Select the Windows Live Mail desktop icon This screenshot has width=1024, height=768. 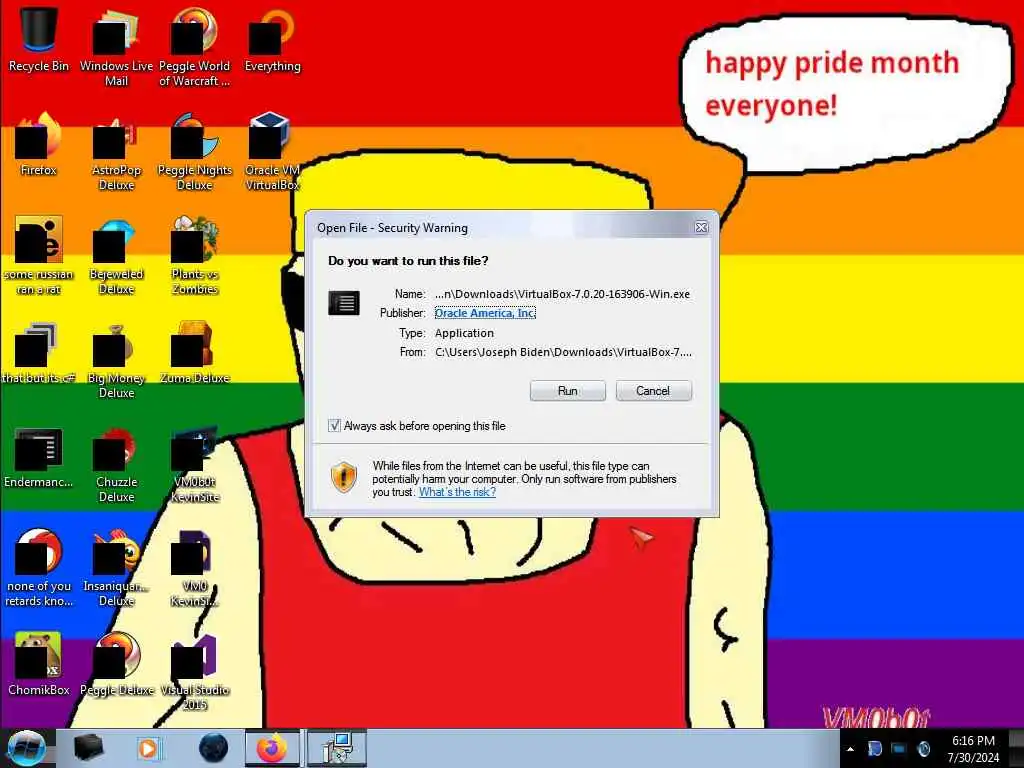(x=116, y=46)
